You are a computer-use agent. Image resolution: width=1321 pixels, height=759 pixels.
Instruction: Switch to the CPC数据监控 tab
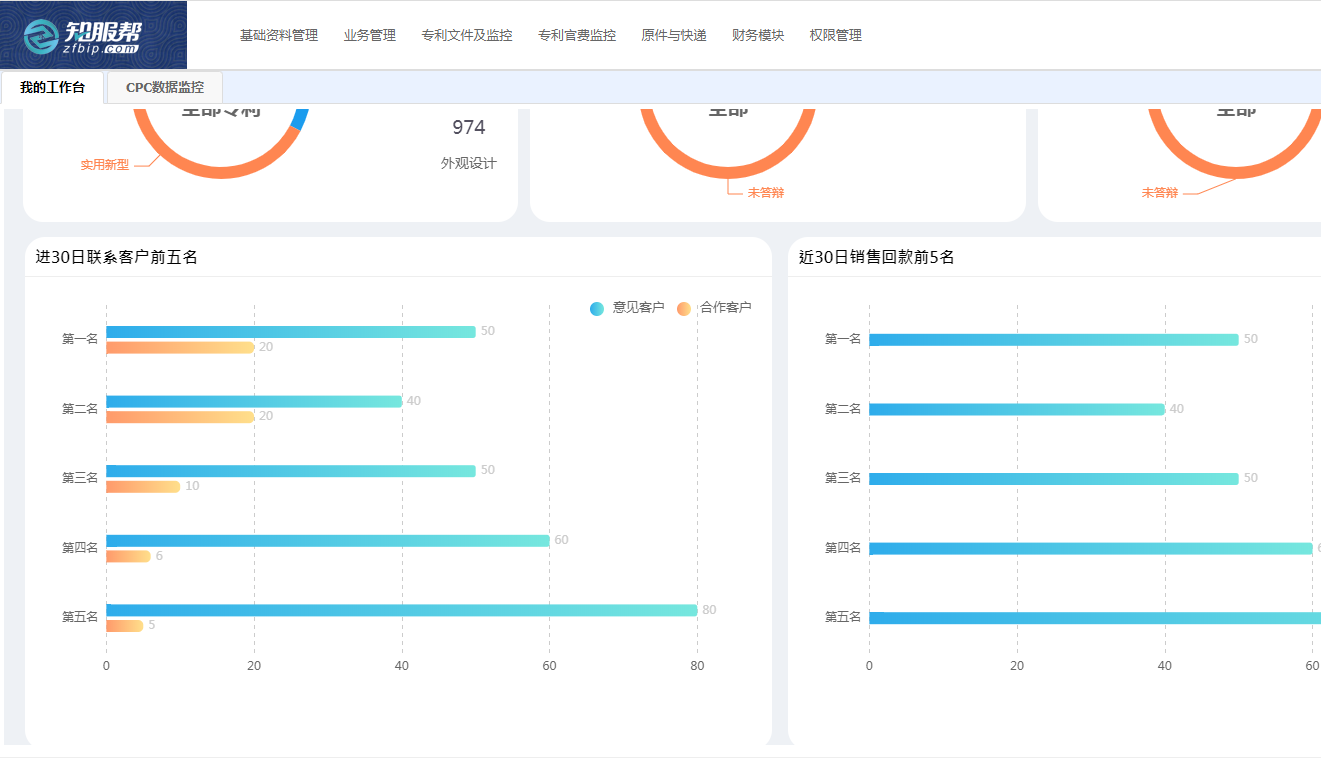point(164,88)
